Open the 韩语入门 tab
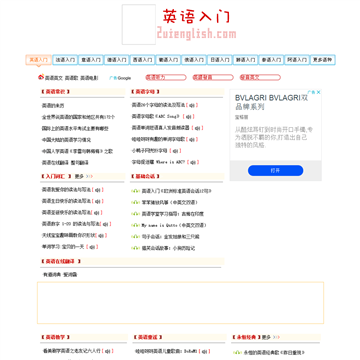360x360 pixels. pyautogui.click(x=245, y=60)
